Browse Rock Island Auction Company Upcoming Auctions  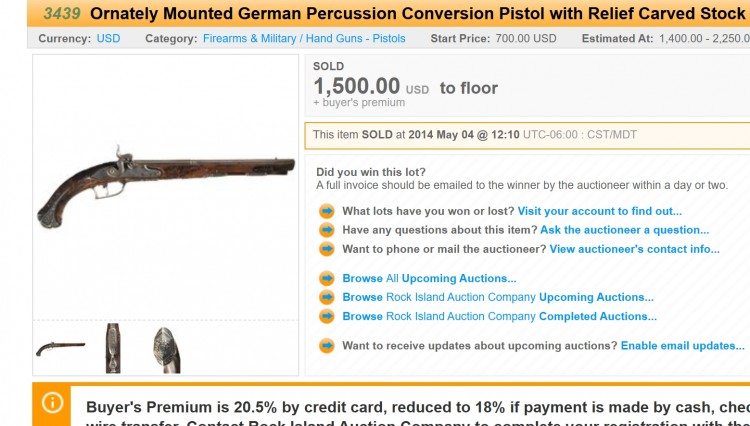[498, 297]
